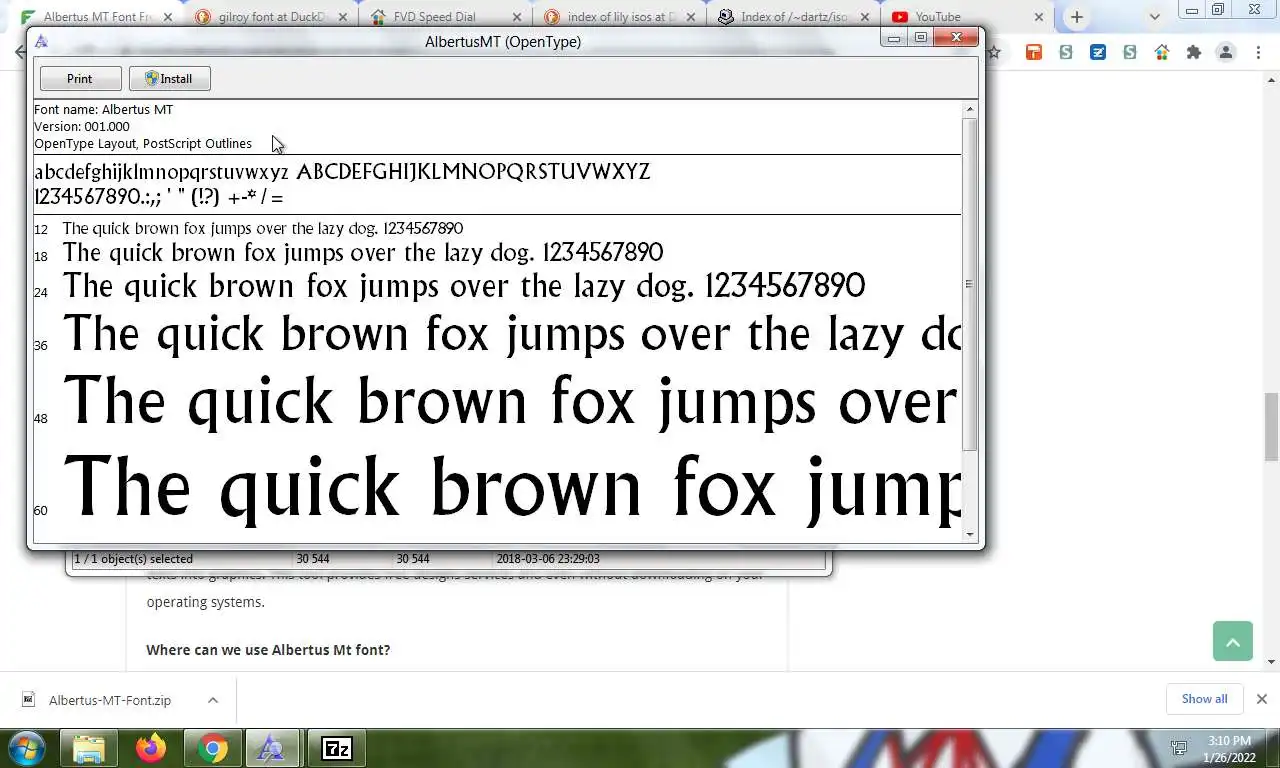Click '1 / 1 object(s) selected' in 7-Zip status
Screen dimensions: 1280x768
point(133,559)
